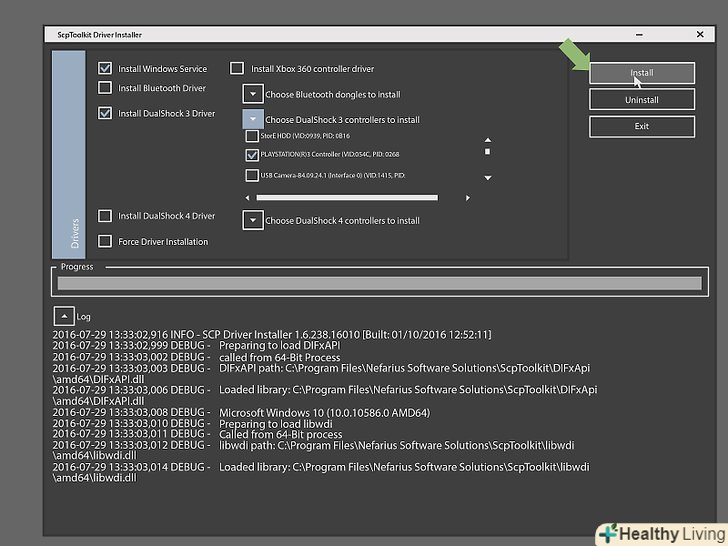Viewport: 728px width, 546px height.
Task: Expand Choose DualShock 4 controllers dropdown
Action: pyautogui.click(x=253, y=220)
